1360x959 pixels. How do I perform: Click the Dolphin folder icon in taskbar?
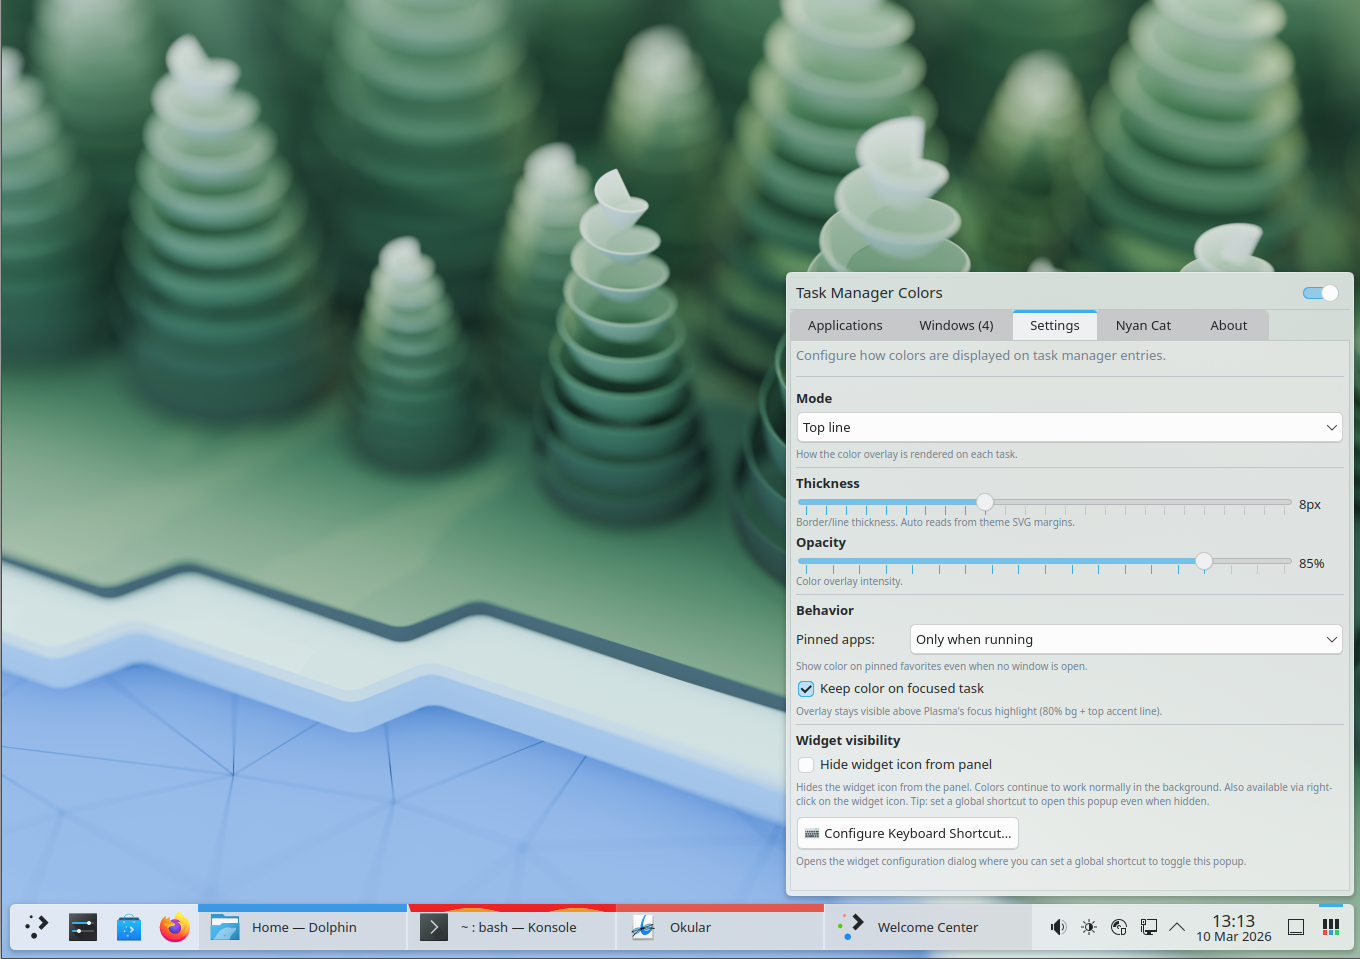[x=225, y=927]
